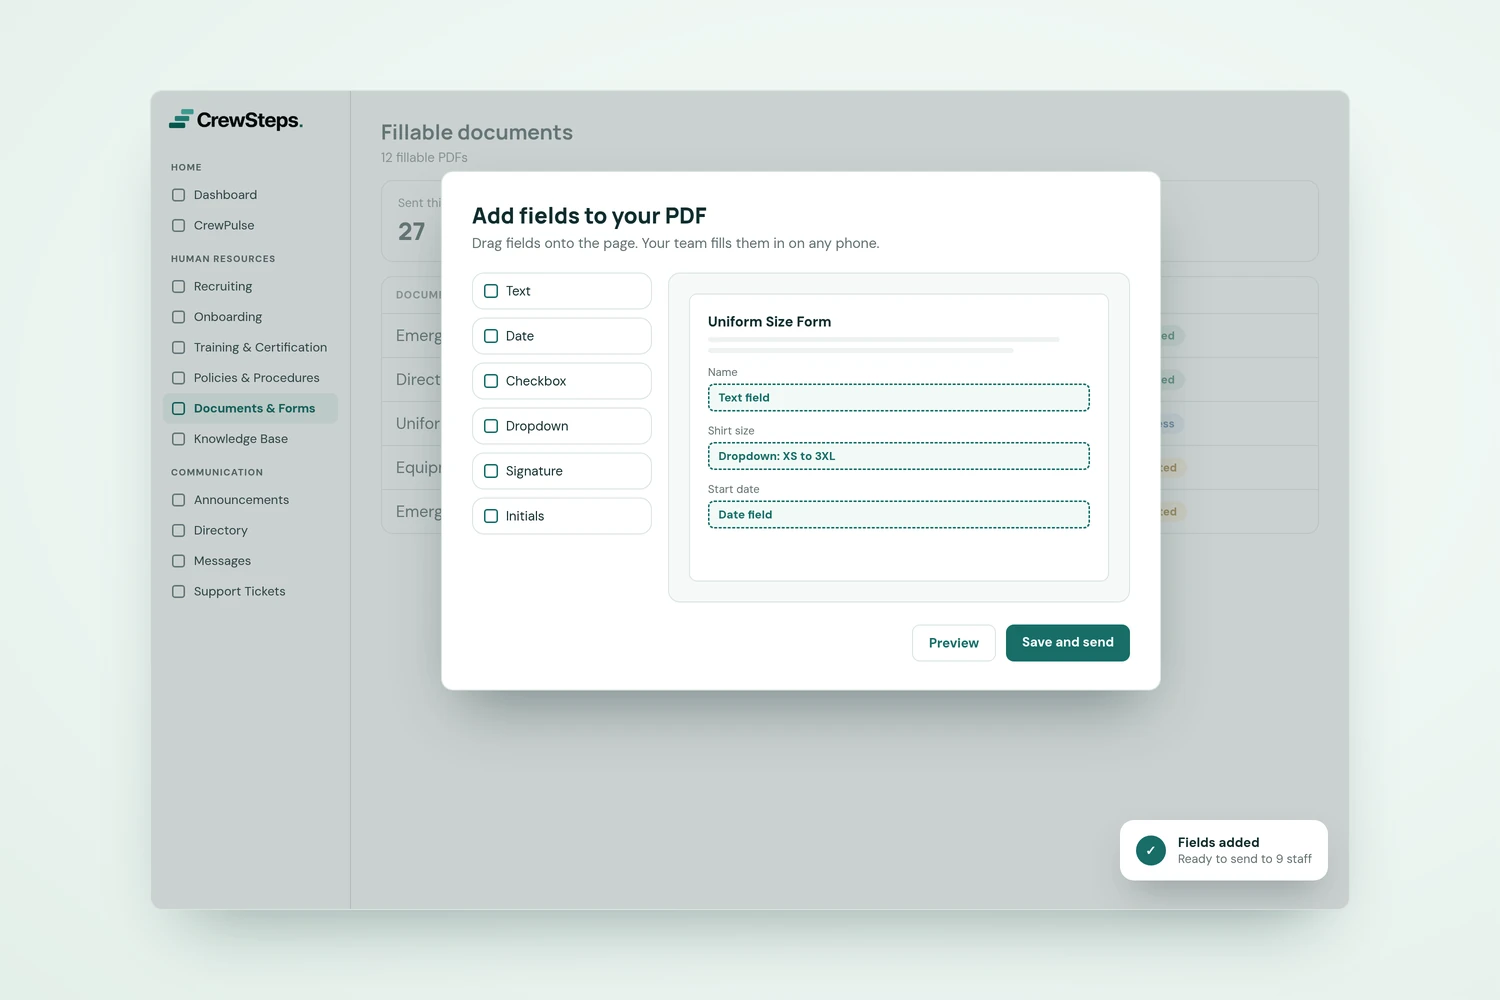The width and height of the screenshot is (1500, 1000).
Task: Open Onboarding in sidebar
Action: pyautogui.click(x=250, y=317)
